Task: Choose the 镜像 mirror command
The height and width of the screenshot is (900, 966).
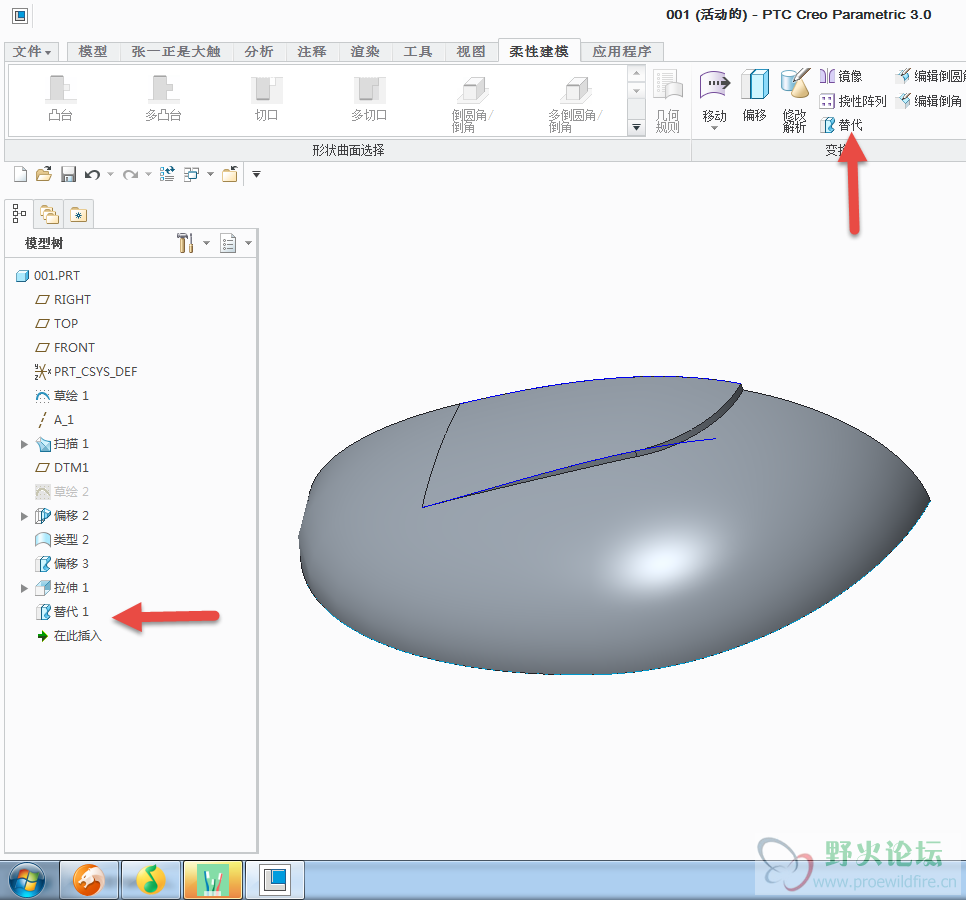Action: [x=841, y=76]
